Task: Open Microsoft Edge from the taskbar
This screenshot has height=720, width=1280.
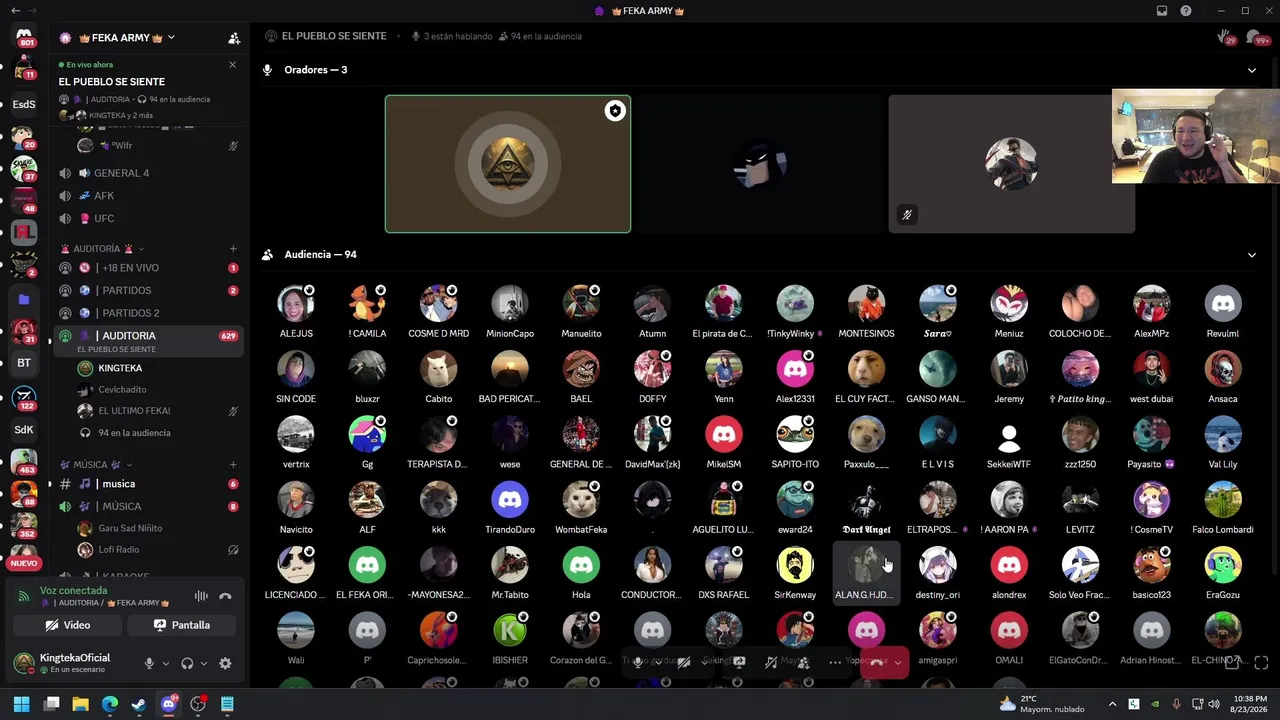Action: tap(110, 704)
